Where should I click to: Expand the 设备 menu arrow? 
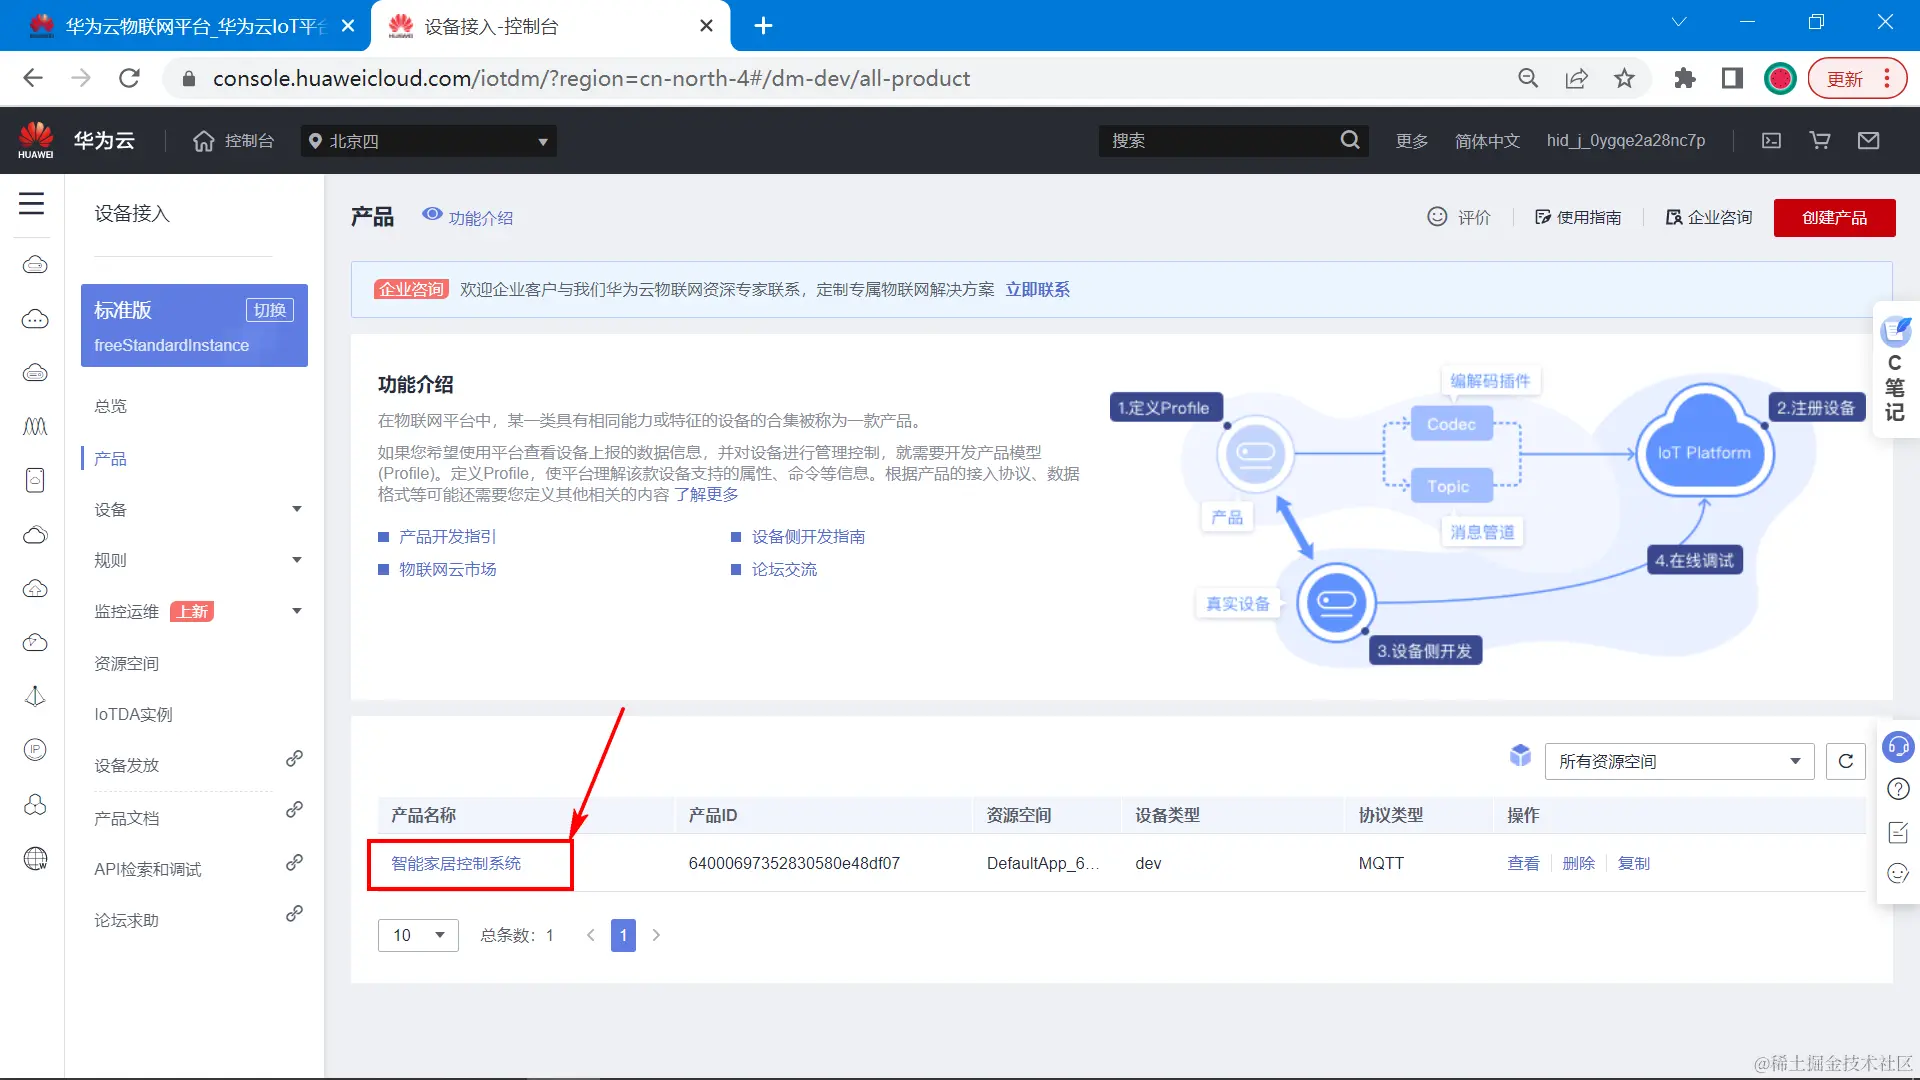pos(297,509)
